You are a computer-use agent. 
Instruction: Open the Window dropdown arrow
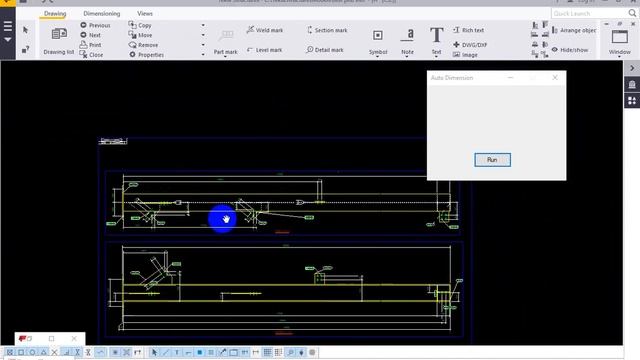pyautogui.click(x=620, y=57)
